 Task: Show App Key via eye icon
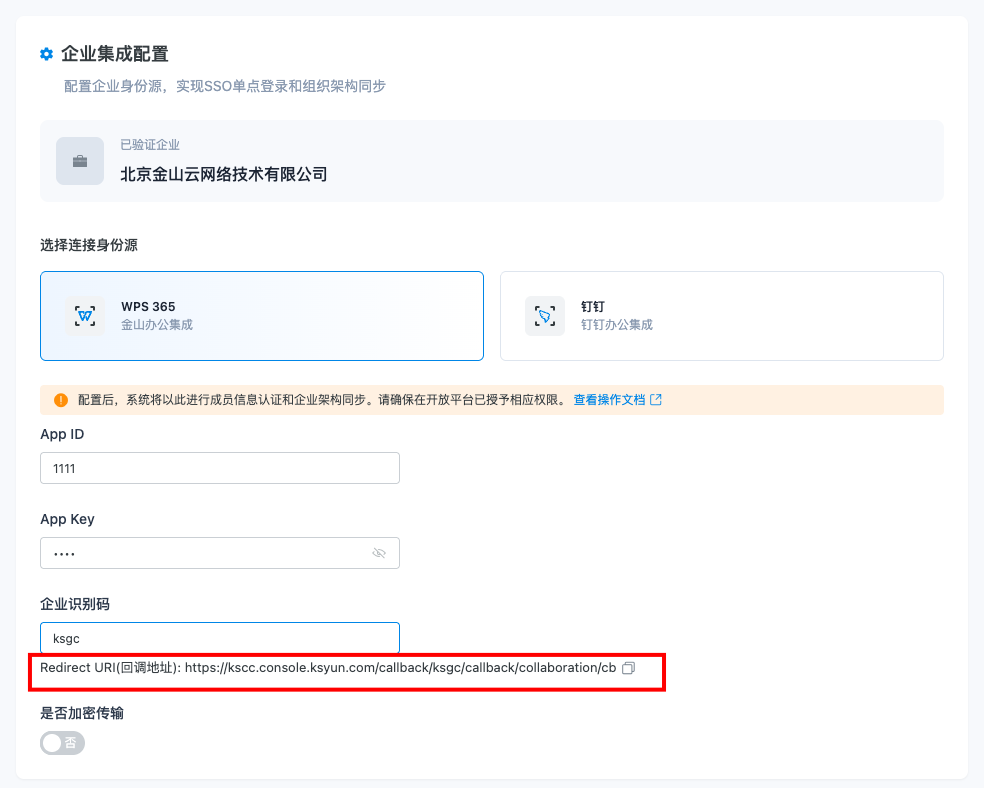[379, 553]
